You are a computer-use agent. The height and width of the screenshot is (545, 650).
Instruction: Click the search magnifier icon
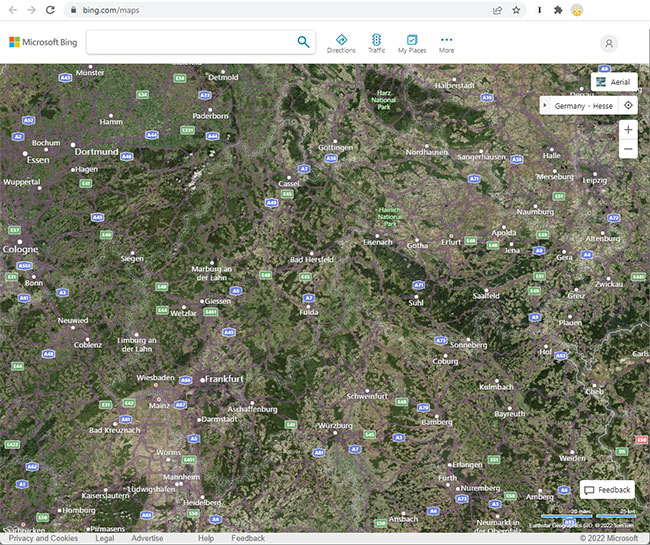(303, 42)
